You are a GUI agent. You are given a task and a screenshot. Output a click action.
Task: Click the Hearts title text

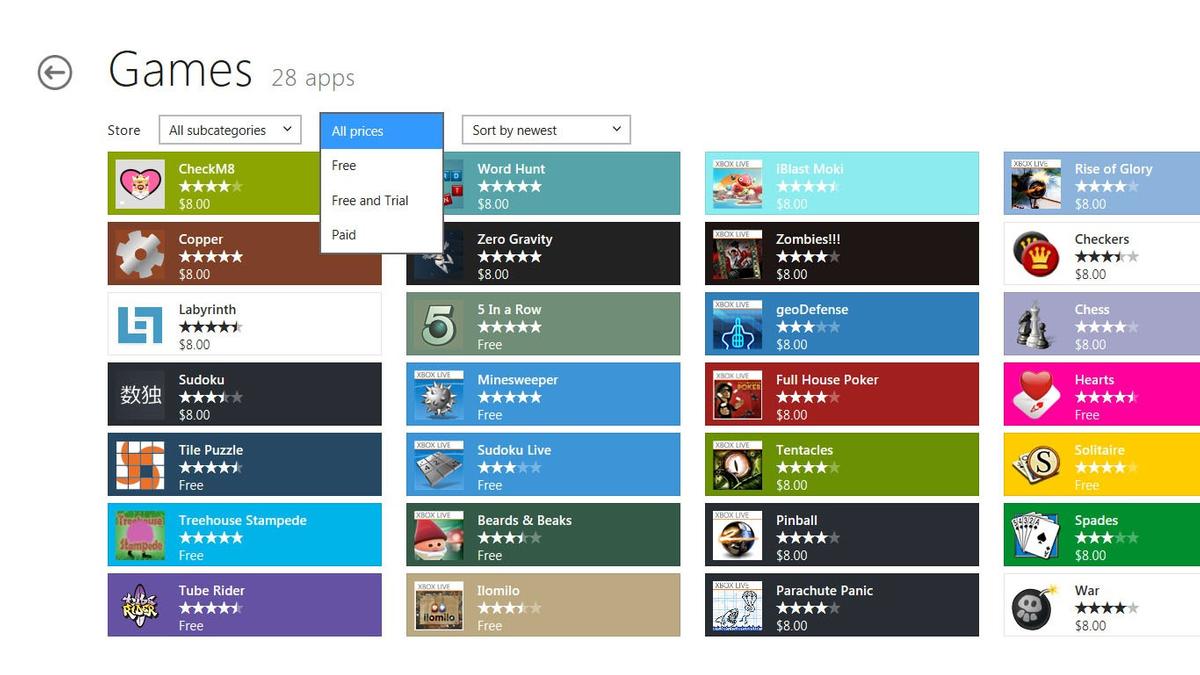tap(1094, 380)
